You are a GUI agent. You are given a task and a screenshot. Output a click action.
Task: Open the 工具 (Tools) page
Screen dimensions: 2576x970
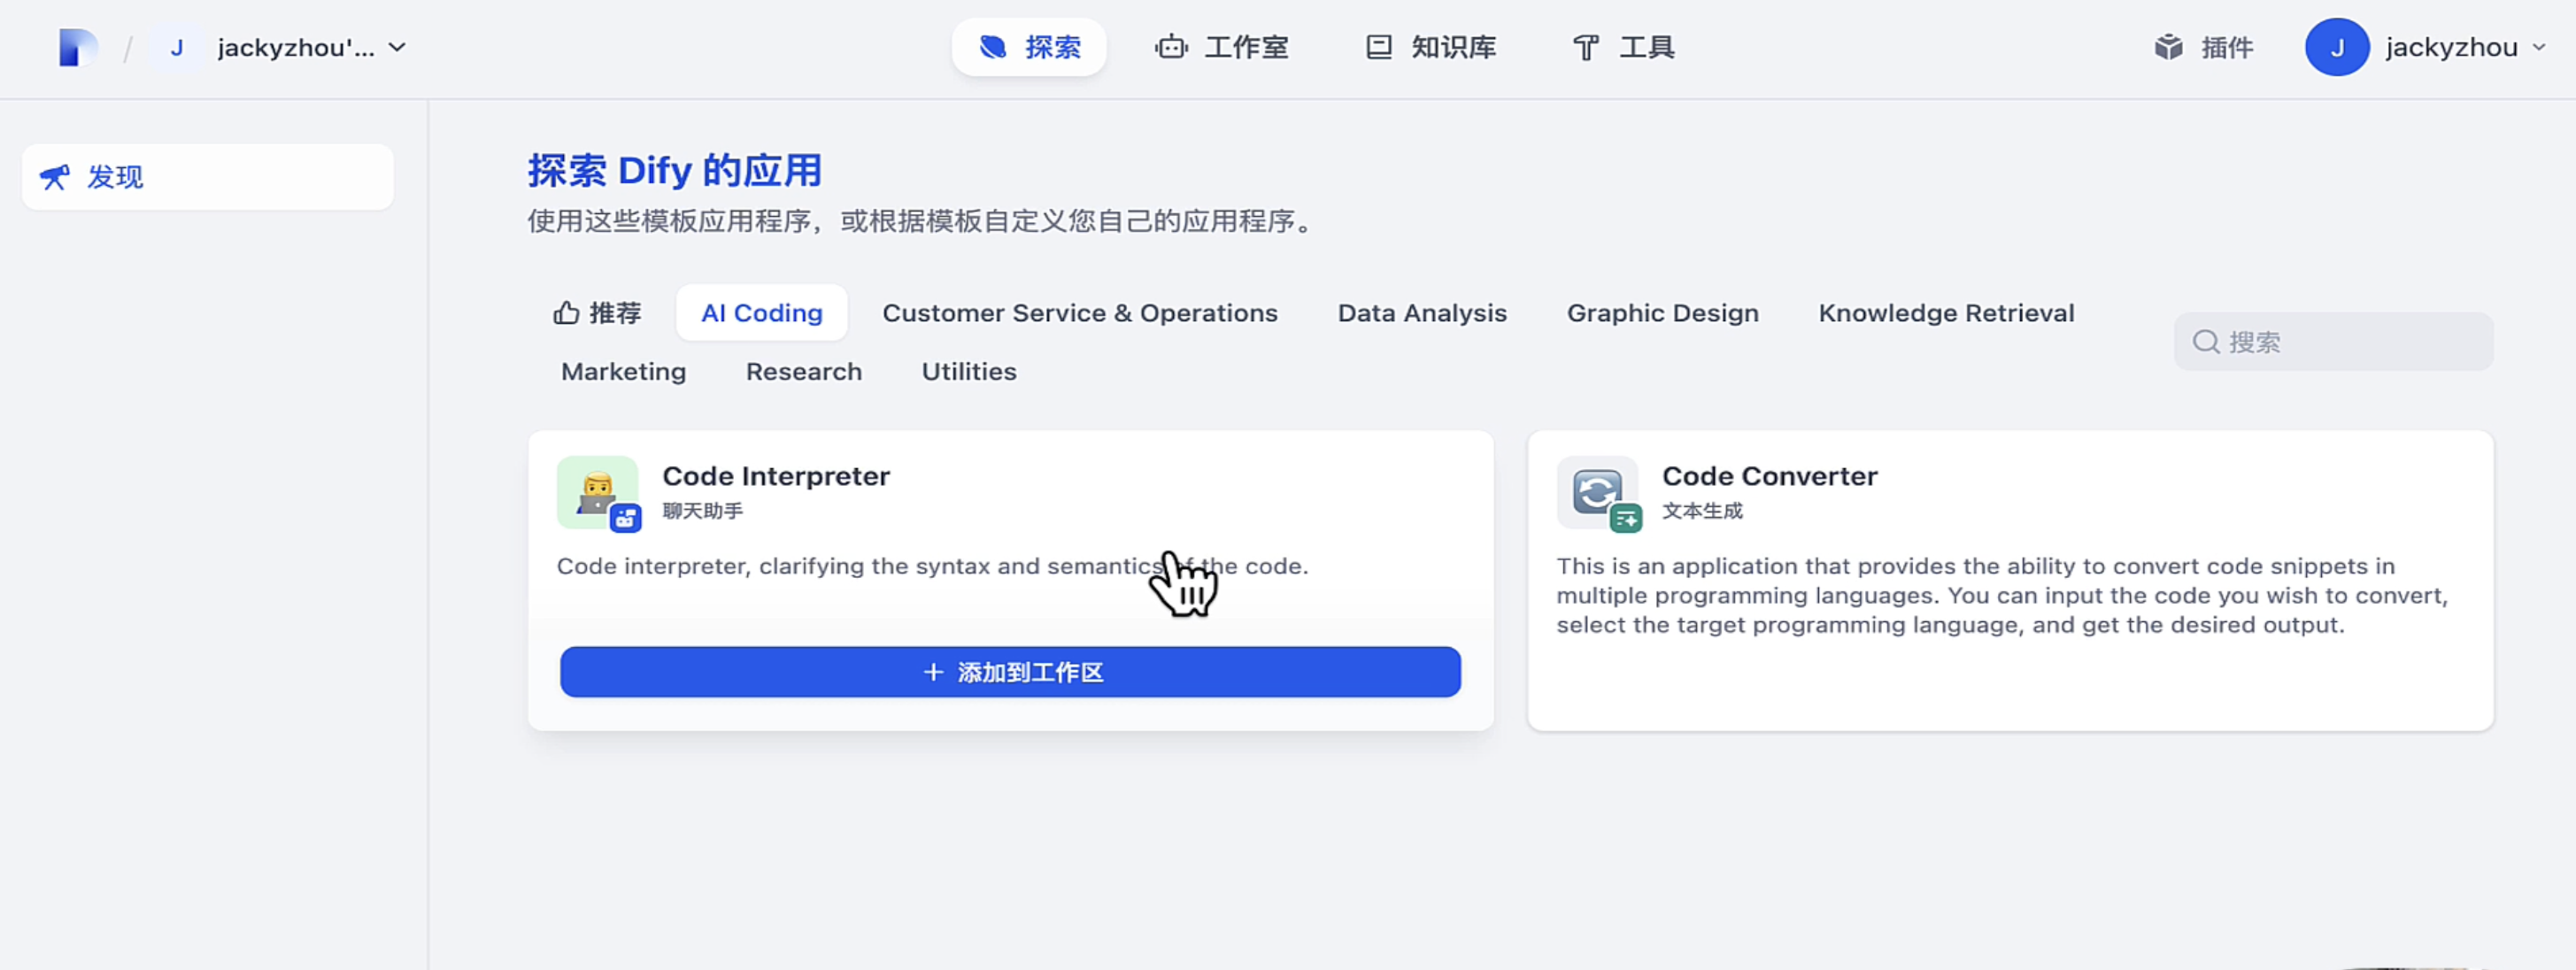point(1623,47)
